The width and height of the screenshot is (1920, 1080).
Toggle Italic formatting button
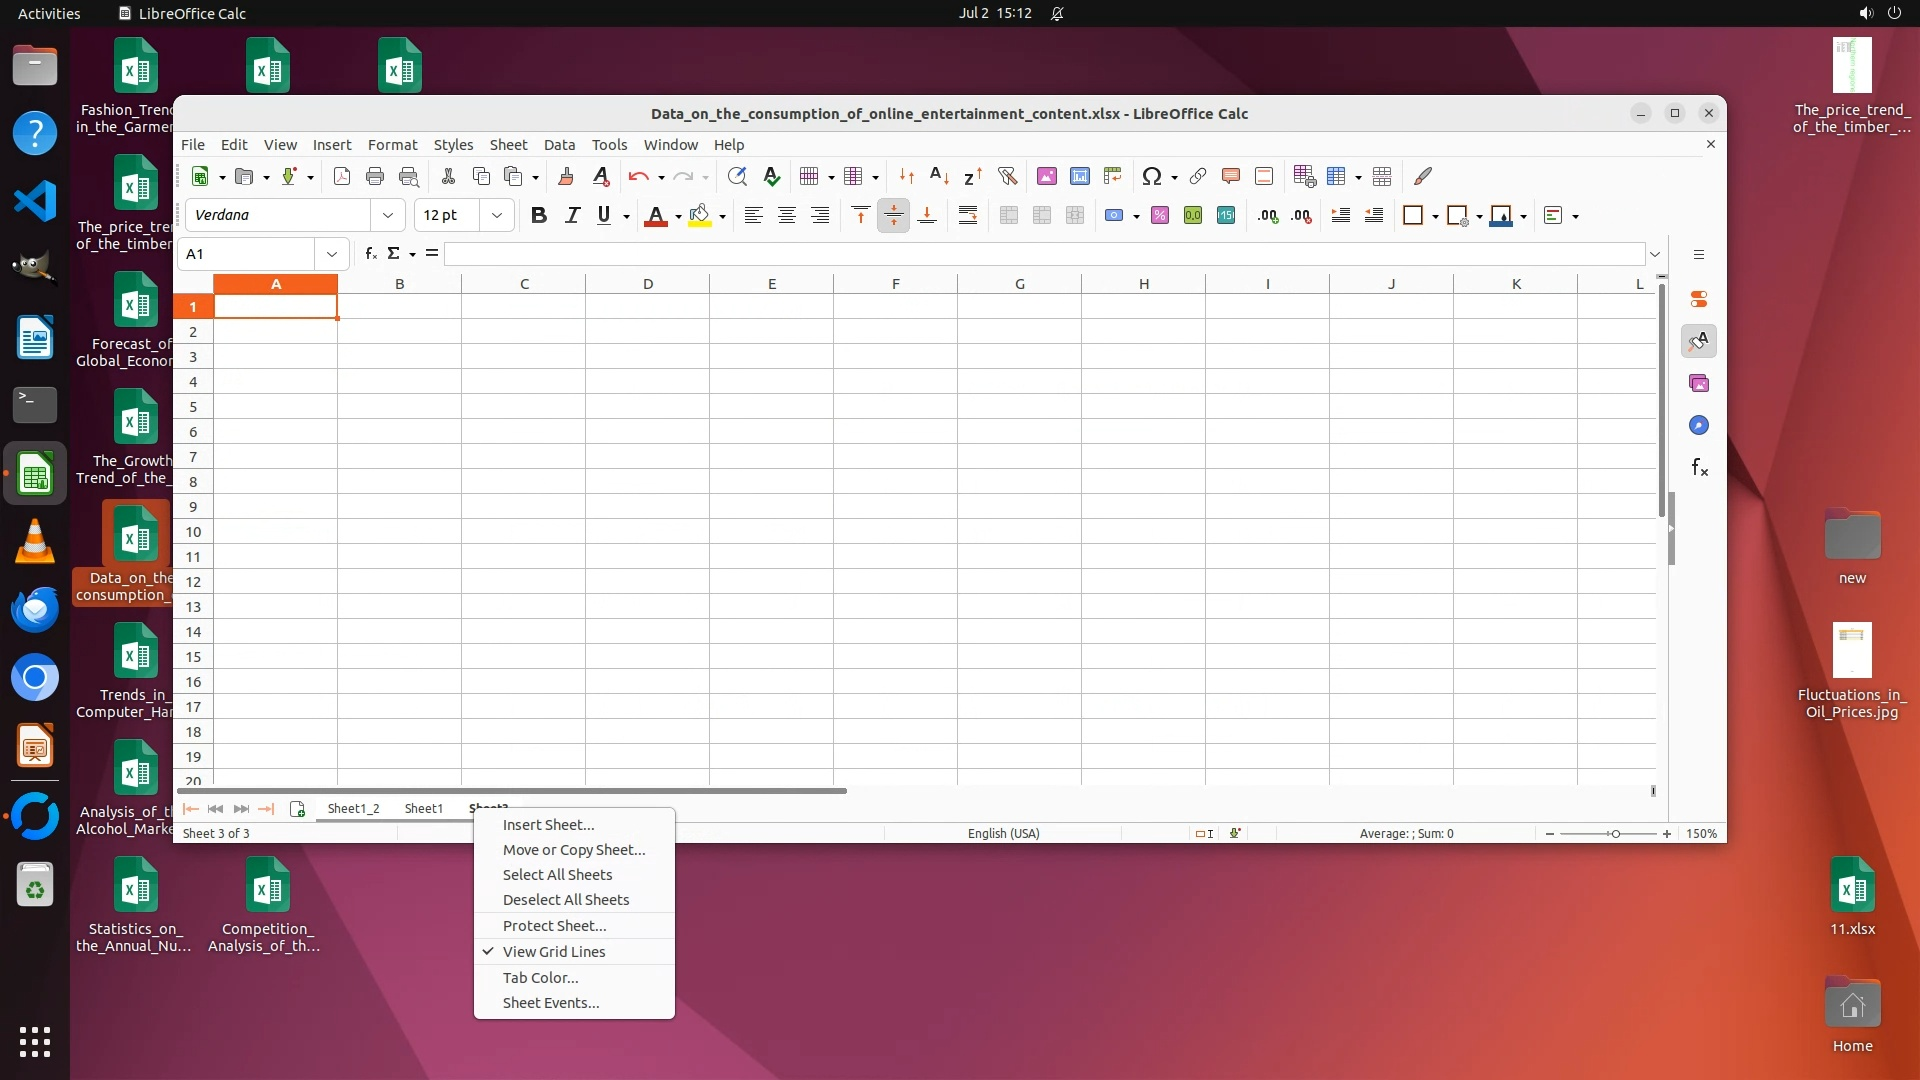click(572, 216)
